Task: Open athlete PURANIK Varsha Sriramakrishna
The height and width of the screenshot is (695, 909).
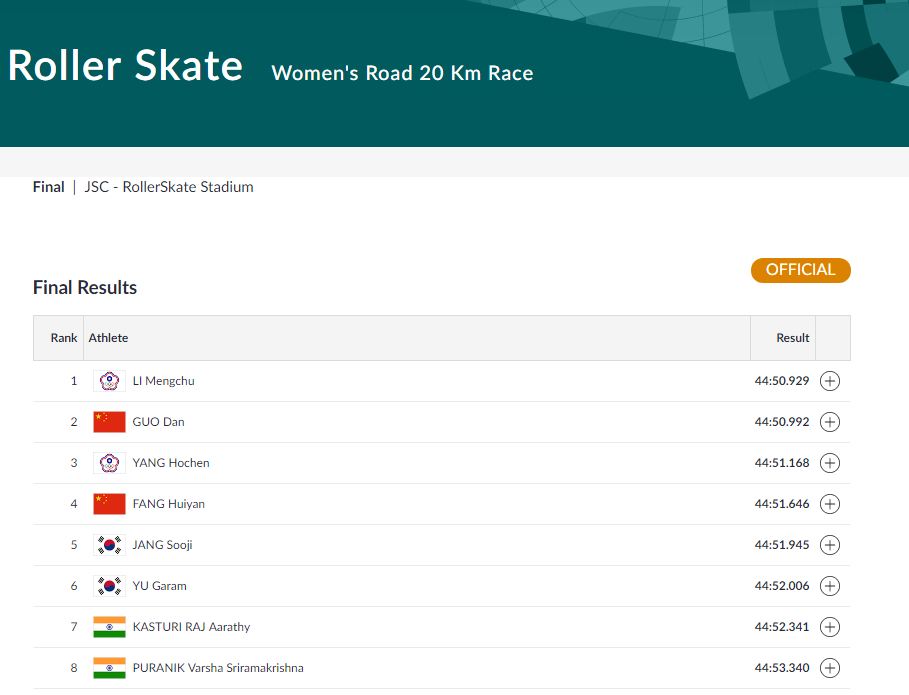Action: pyautogui.click(x=218, y=668)
